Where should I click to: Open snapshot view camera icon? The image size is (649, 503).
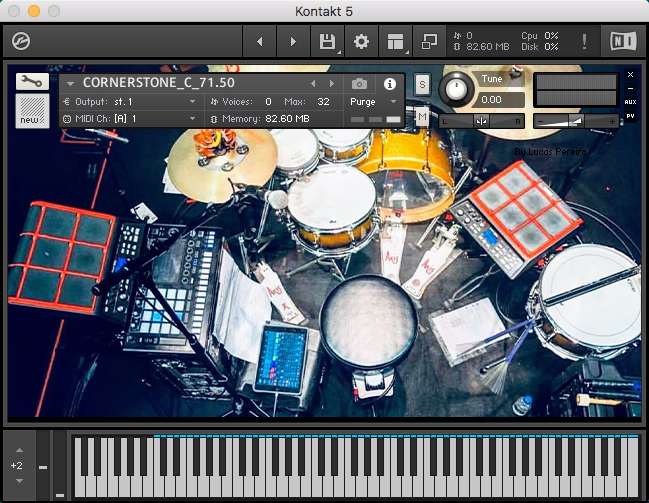coord(359,84)
